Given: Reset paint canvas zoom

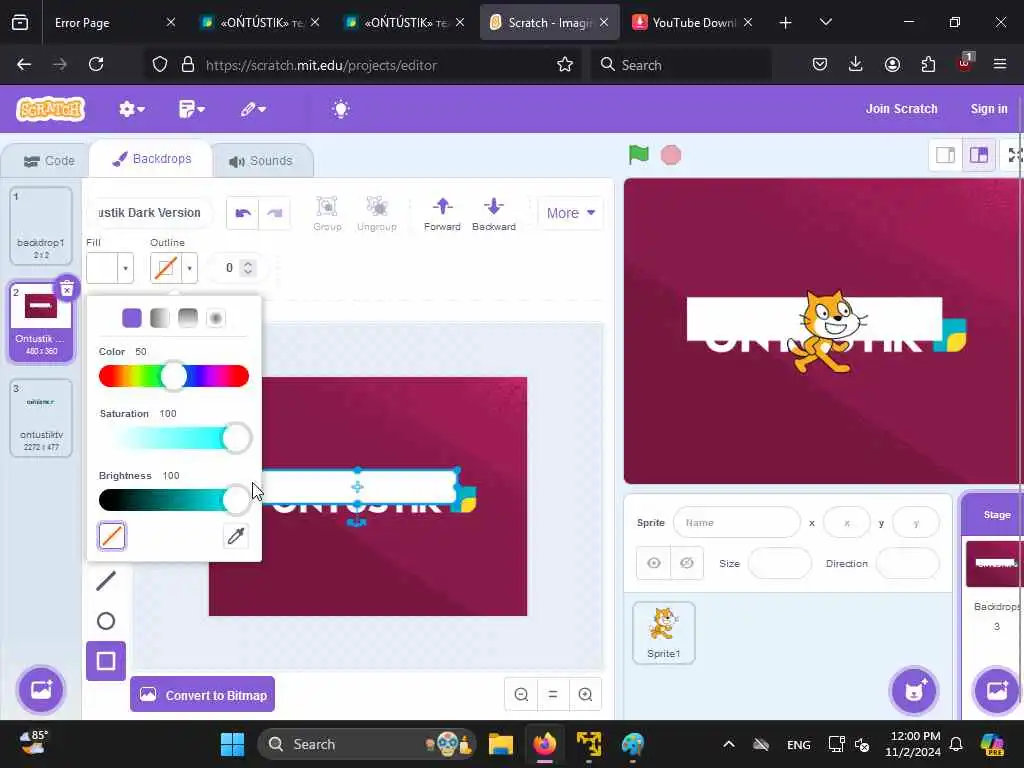Looking at the screenshot, I should 553,694.
